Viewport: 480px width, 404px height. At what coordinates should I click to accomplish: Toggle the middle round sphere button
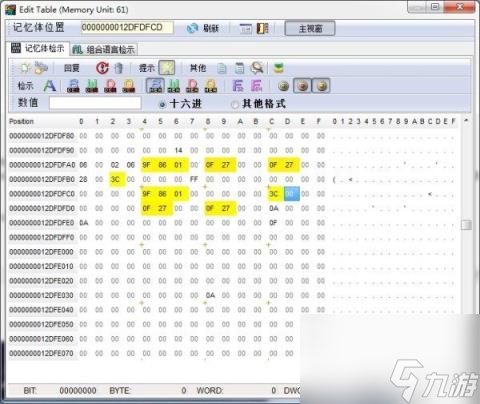(x=302, y=86)
